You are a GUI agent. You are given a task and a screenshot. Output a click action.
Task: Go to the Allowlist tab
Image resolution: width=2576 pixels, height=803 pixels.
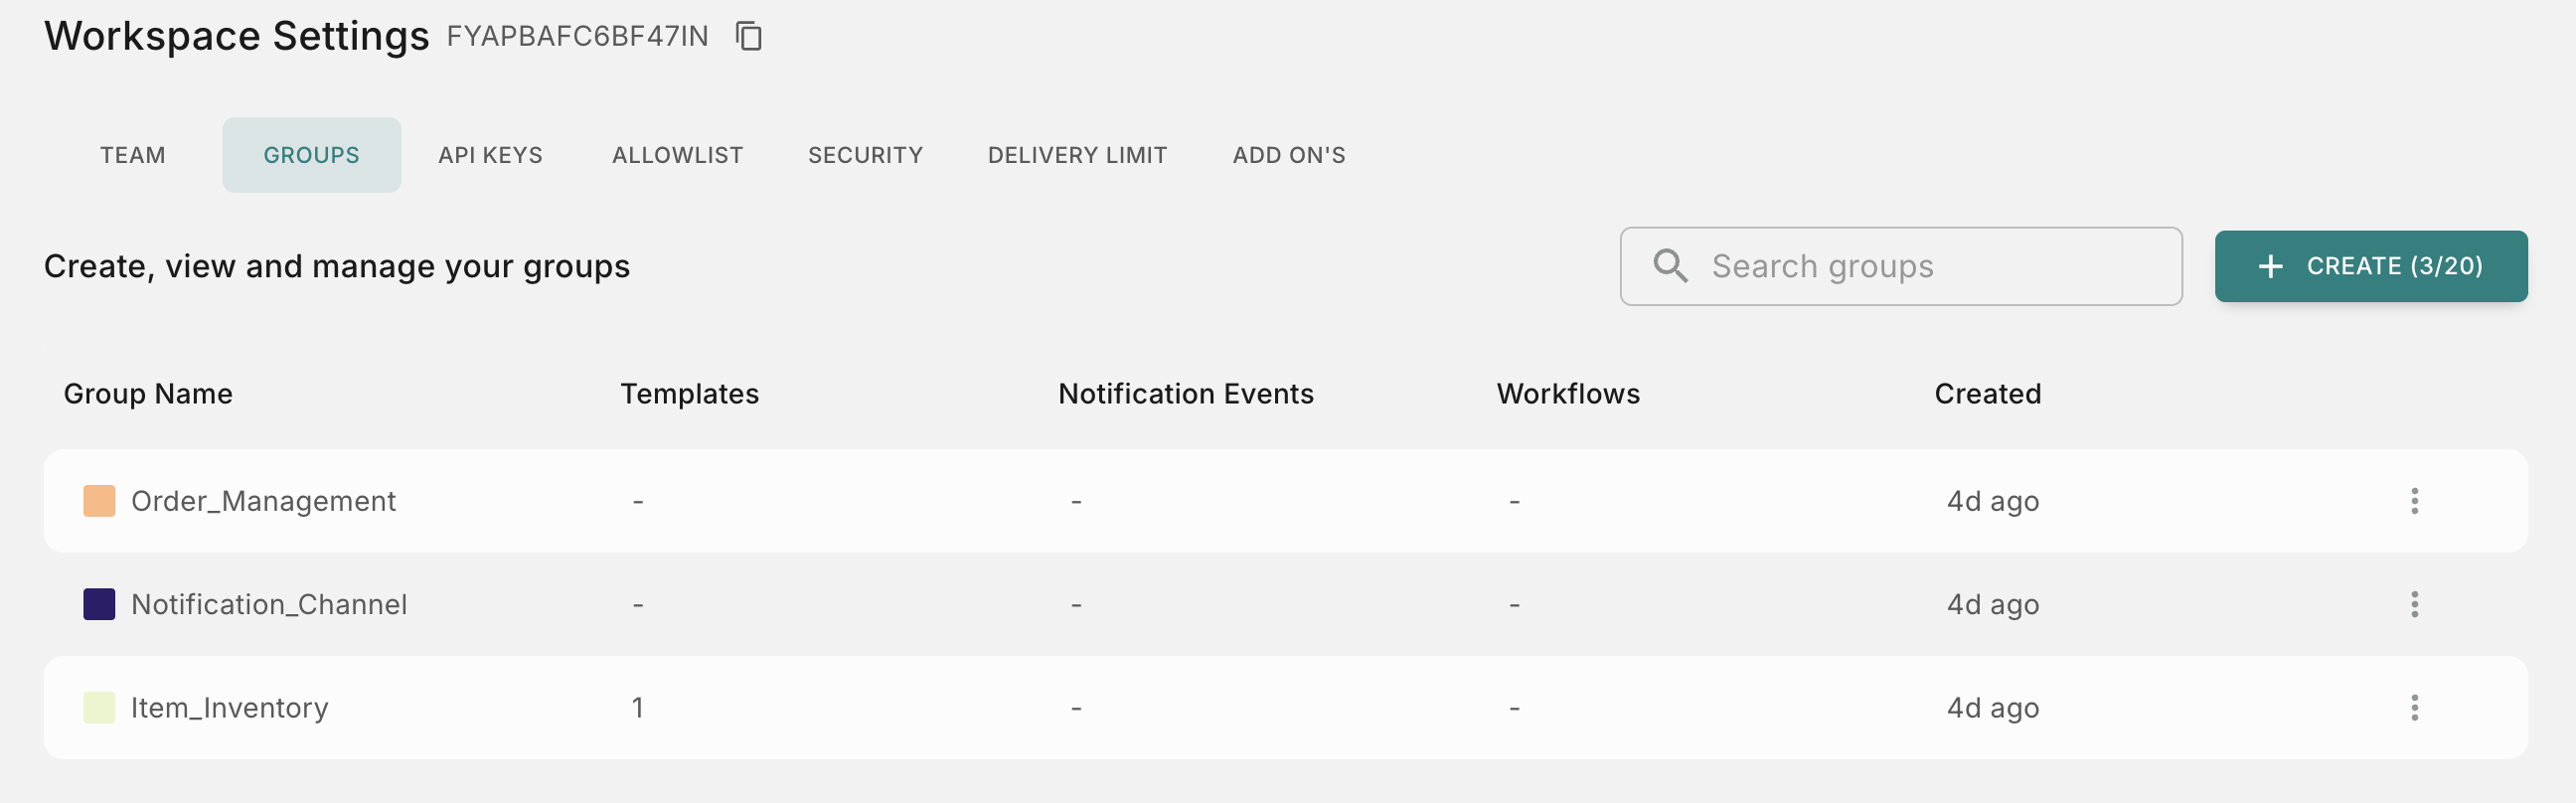point(678,155)
